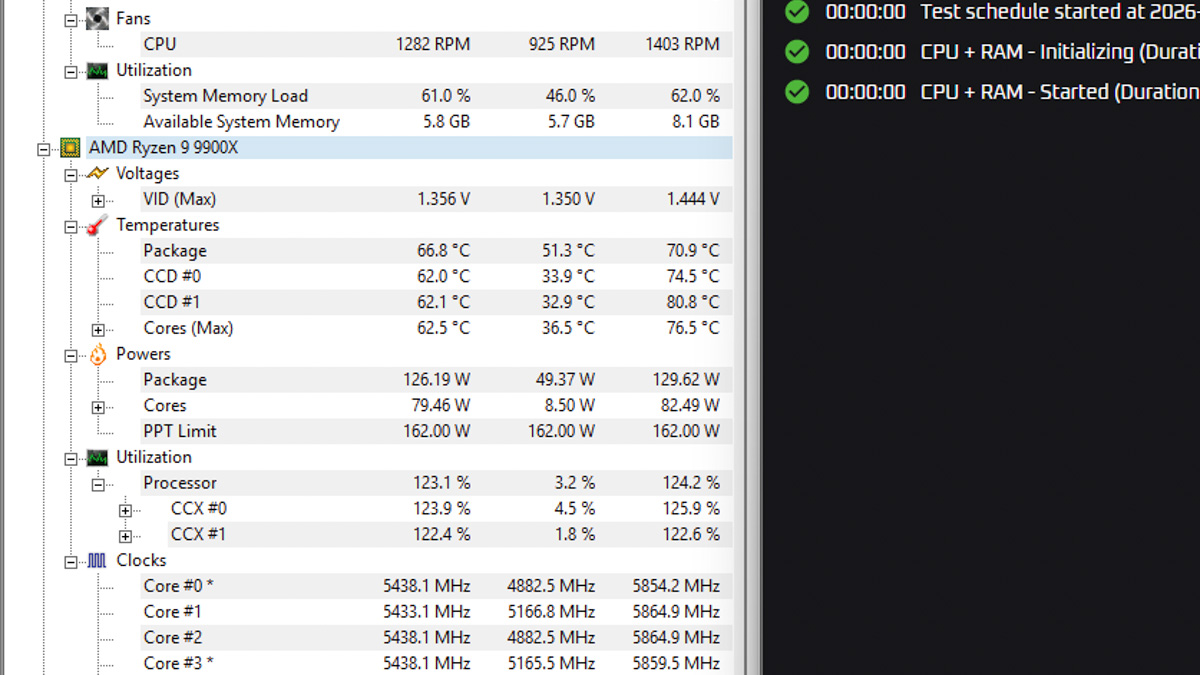Click the 51.3 °C minimum package temperature
Image resolution: width=1200 pixels, height=675 pixels.
570,251
